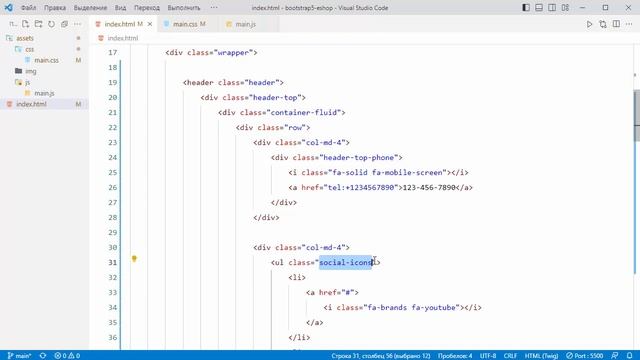Open the Выполнить menu

[x=184, y=8]
